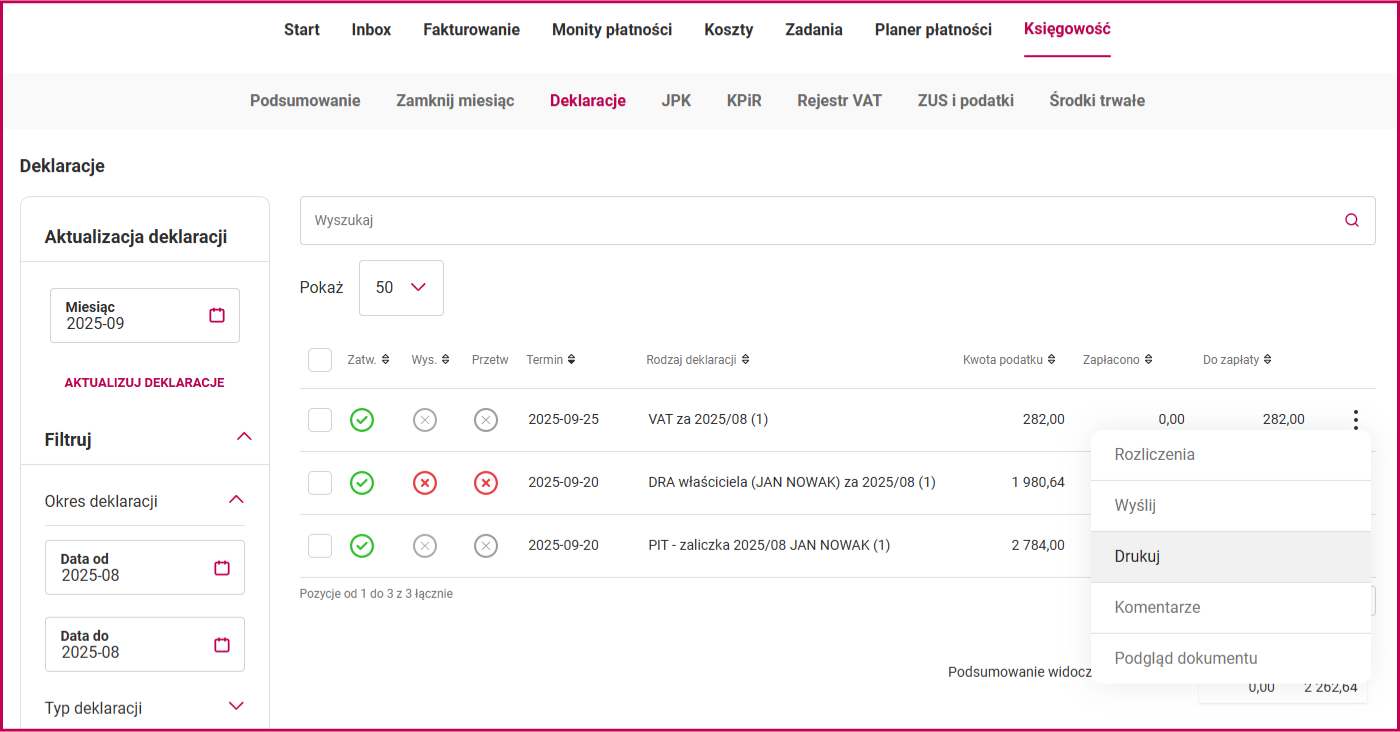Open the KPiR subtab
Image resolution: width=1400 pixels, height=732 pixels.
[x=744, y=101]
